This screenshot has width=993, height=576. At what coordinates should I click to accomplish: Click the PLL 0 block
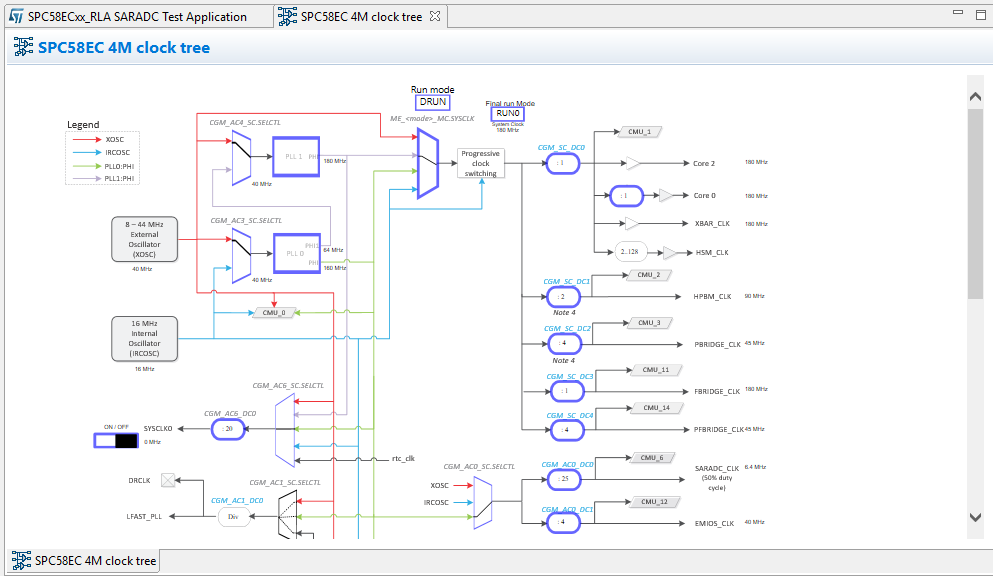click(x=296, y=253)
